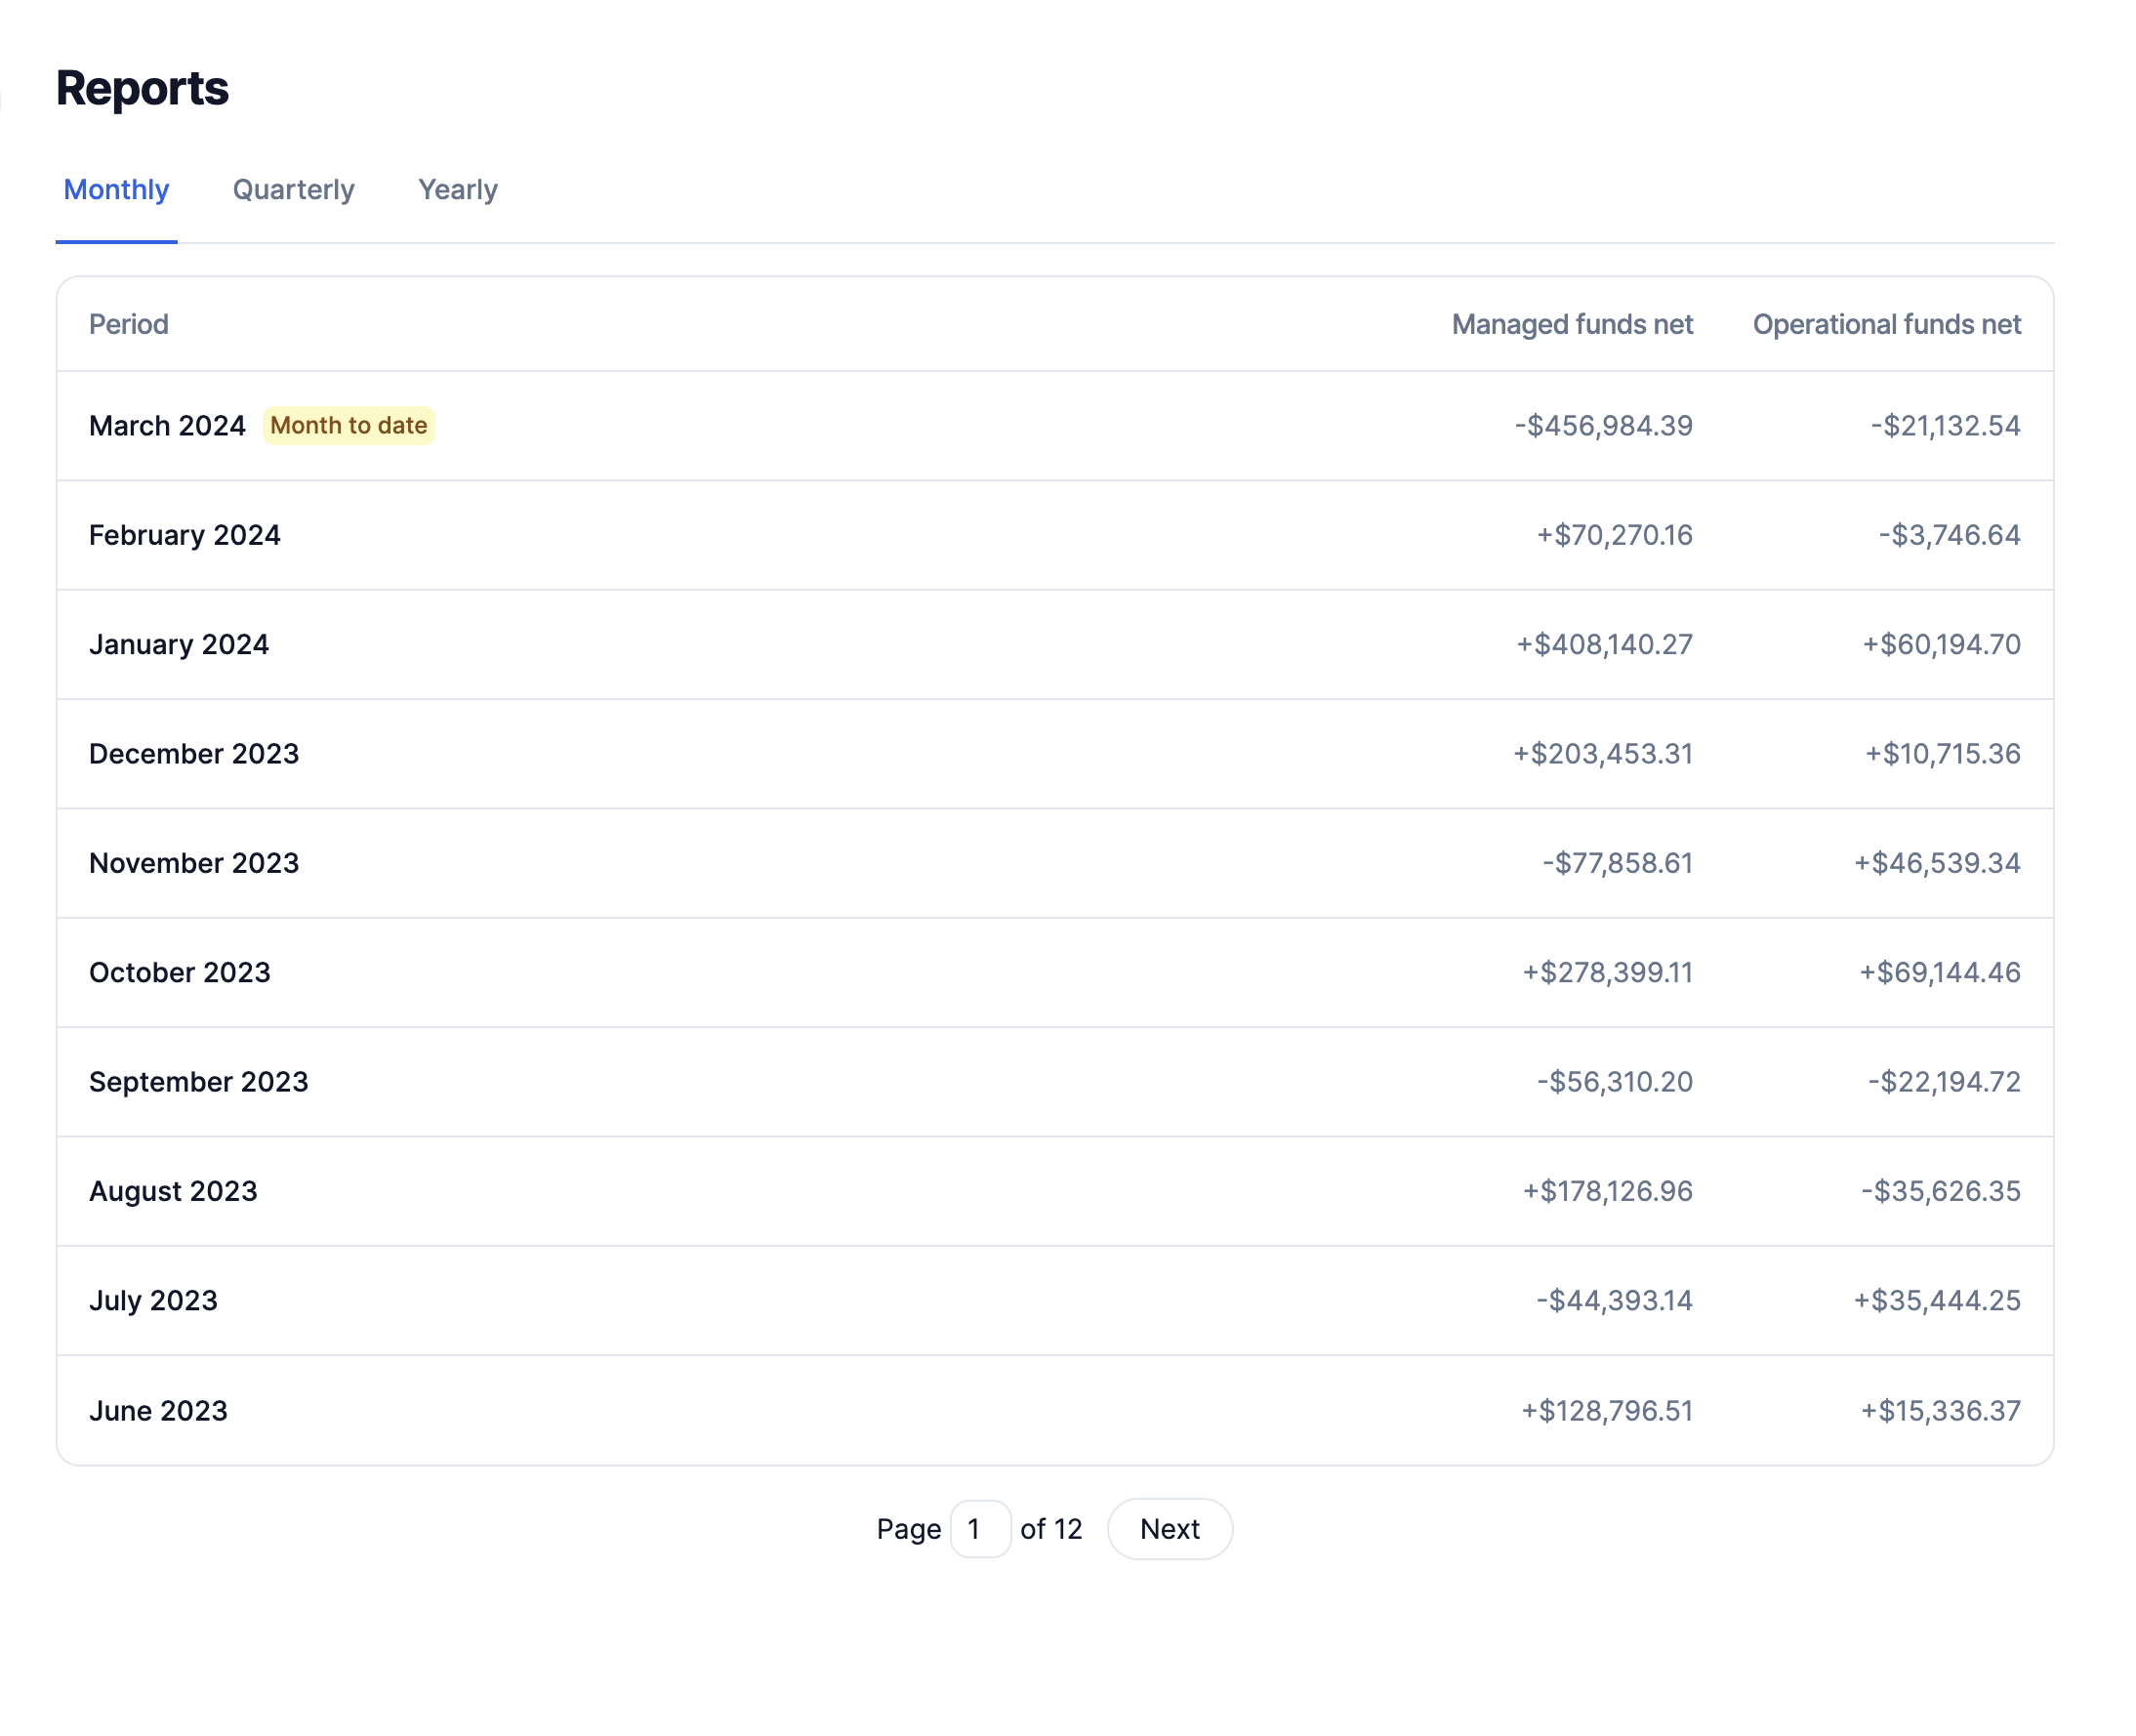This screenshot has height=1736, width=2136.
Task: Select the October 2023 period
Action: tap(180, 973)
